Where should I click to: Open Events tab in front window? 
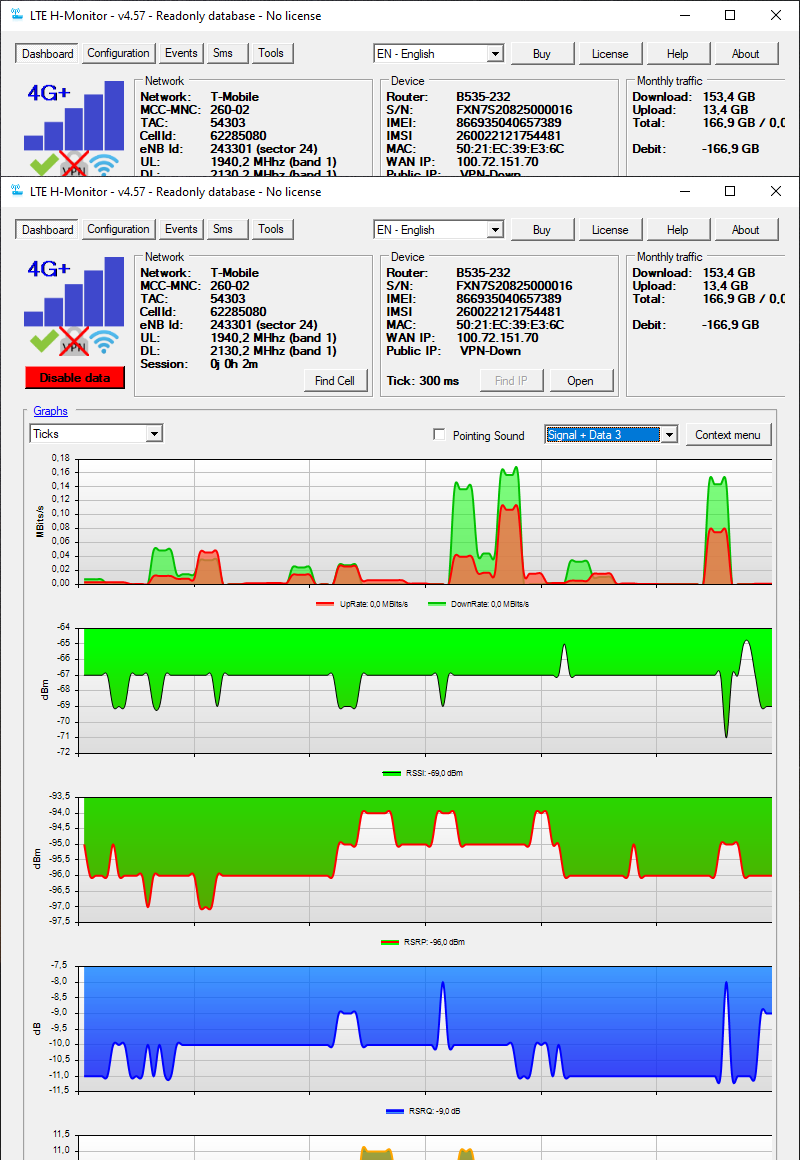click(181, 229)
